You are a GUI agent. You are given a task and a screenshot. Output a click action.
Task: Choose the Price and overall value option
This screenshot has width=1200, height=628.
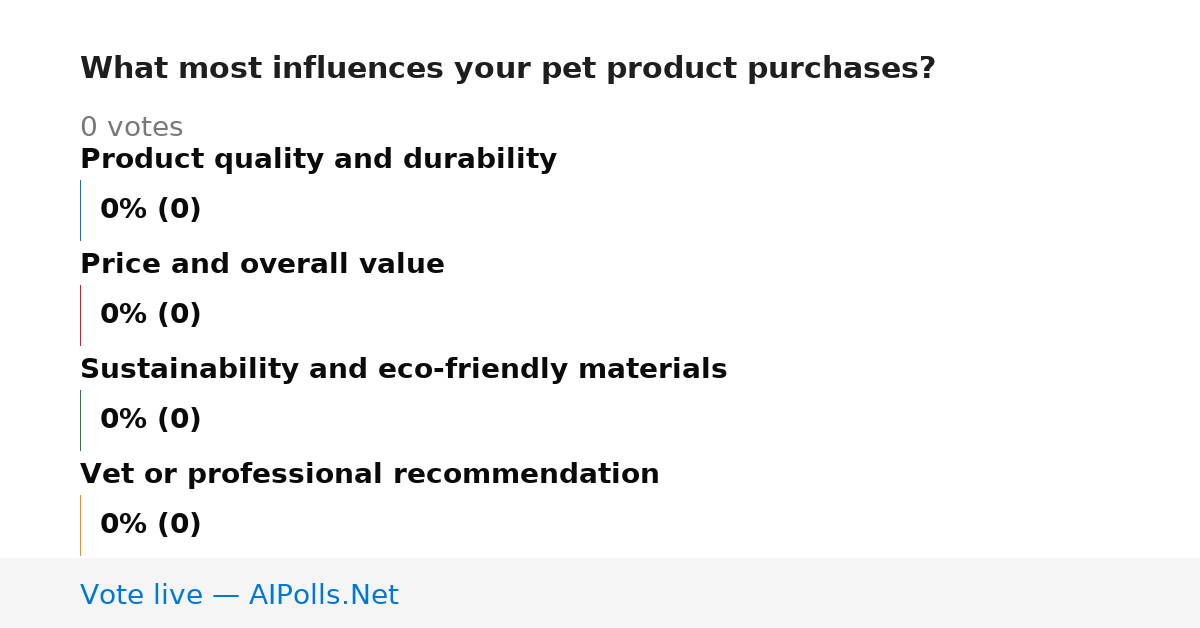tap(262, 265)
